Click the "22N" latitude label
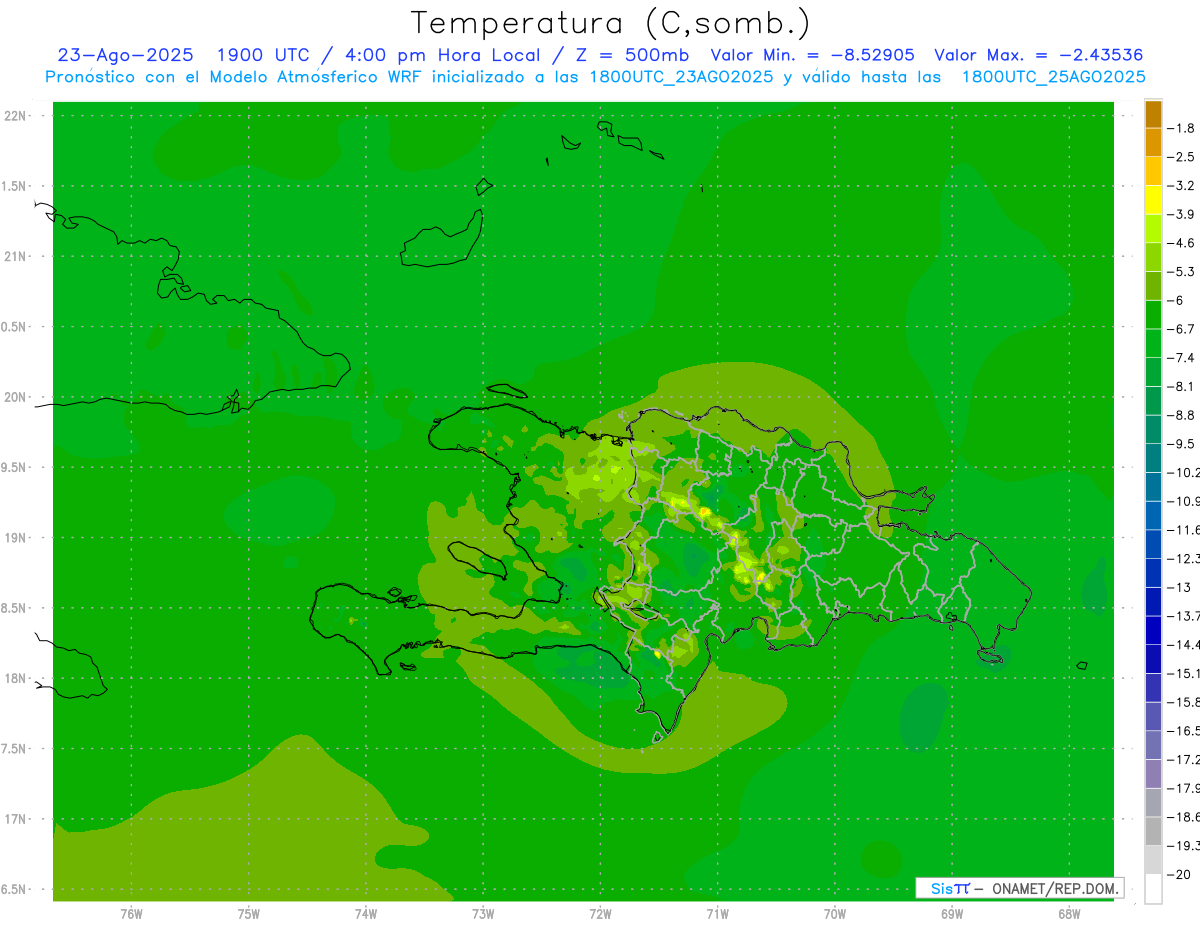The width and height of the screenshot is (1200, 927). click(17, 116)
